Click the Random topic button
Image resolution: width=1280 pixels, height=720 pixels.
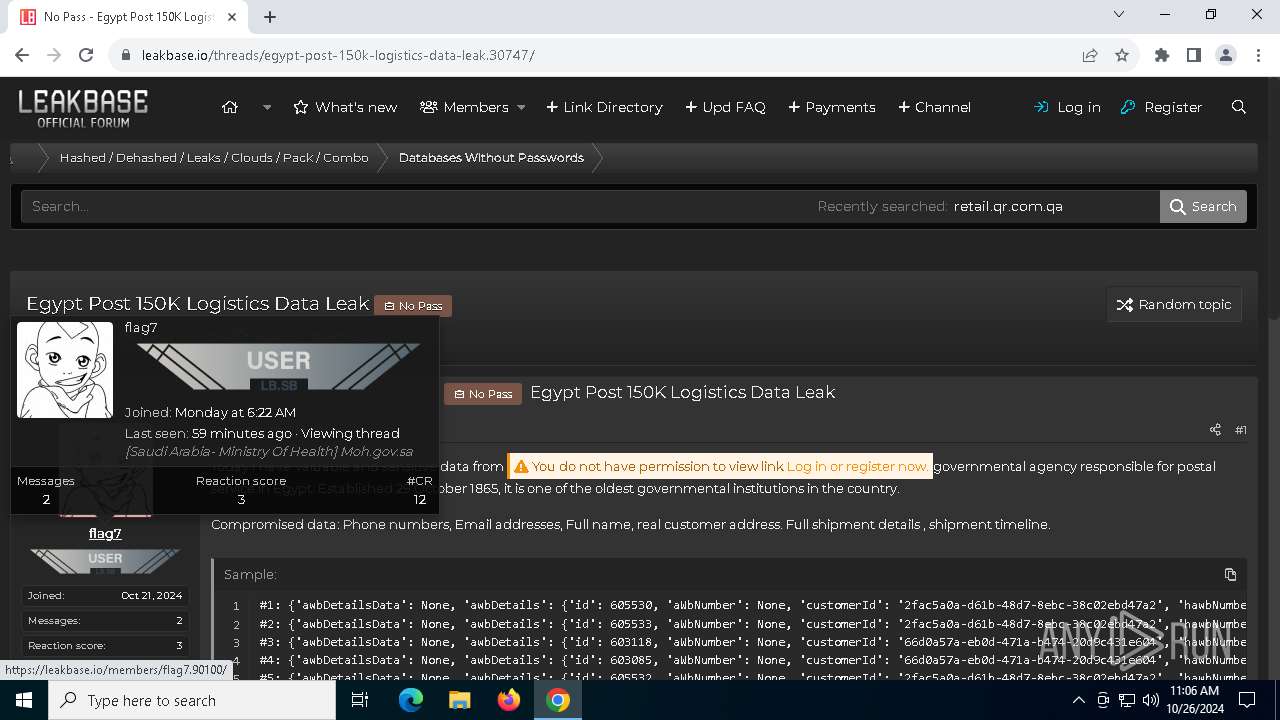pyautogui.click(x=1174, y=304)
